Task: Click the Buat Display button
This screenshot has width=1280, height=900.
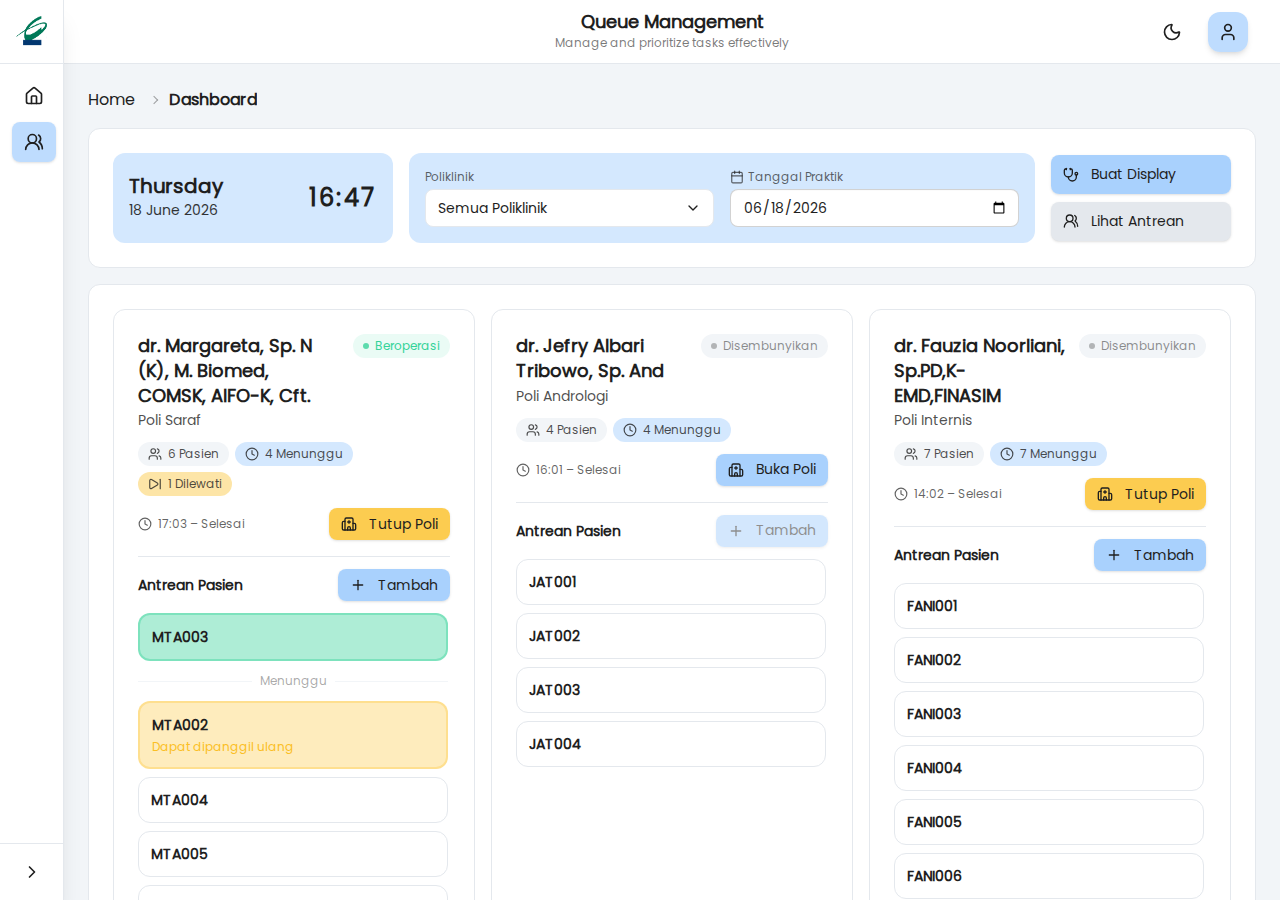Action: click(x=1141, y=174)
